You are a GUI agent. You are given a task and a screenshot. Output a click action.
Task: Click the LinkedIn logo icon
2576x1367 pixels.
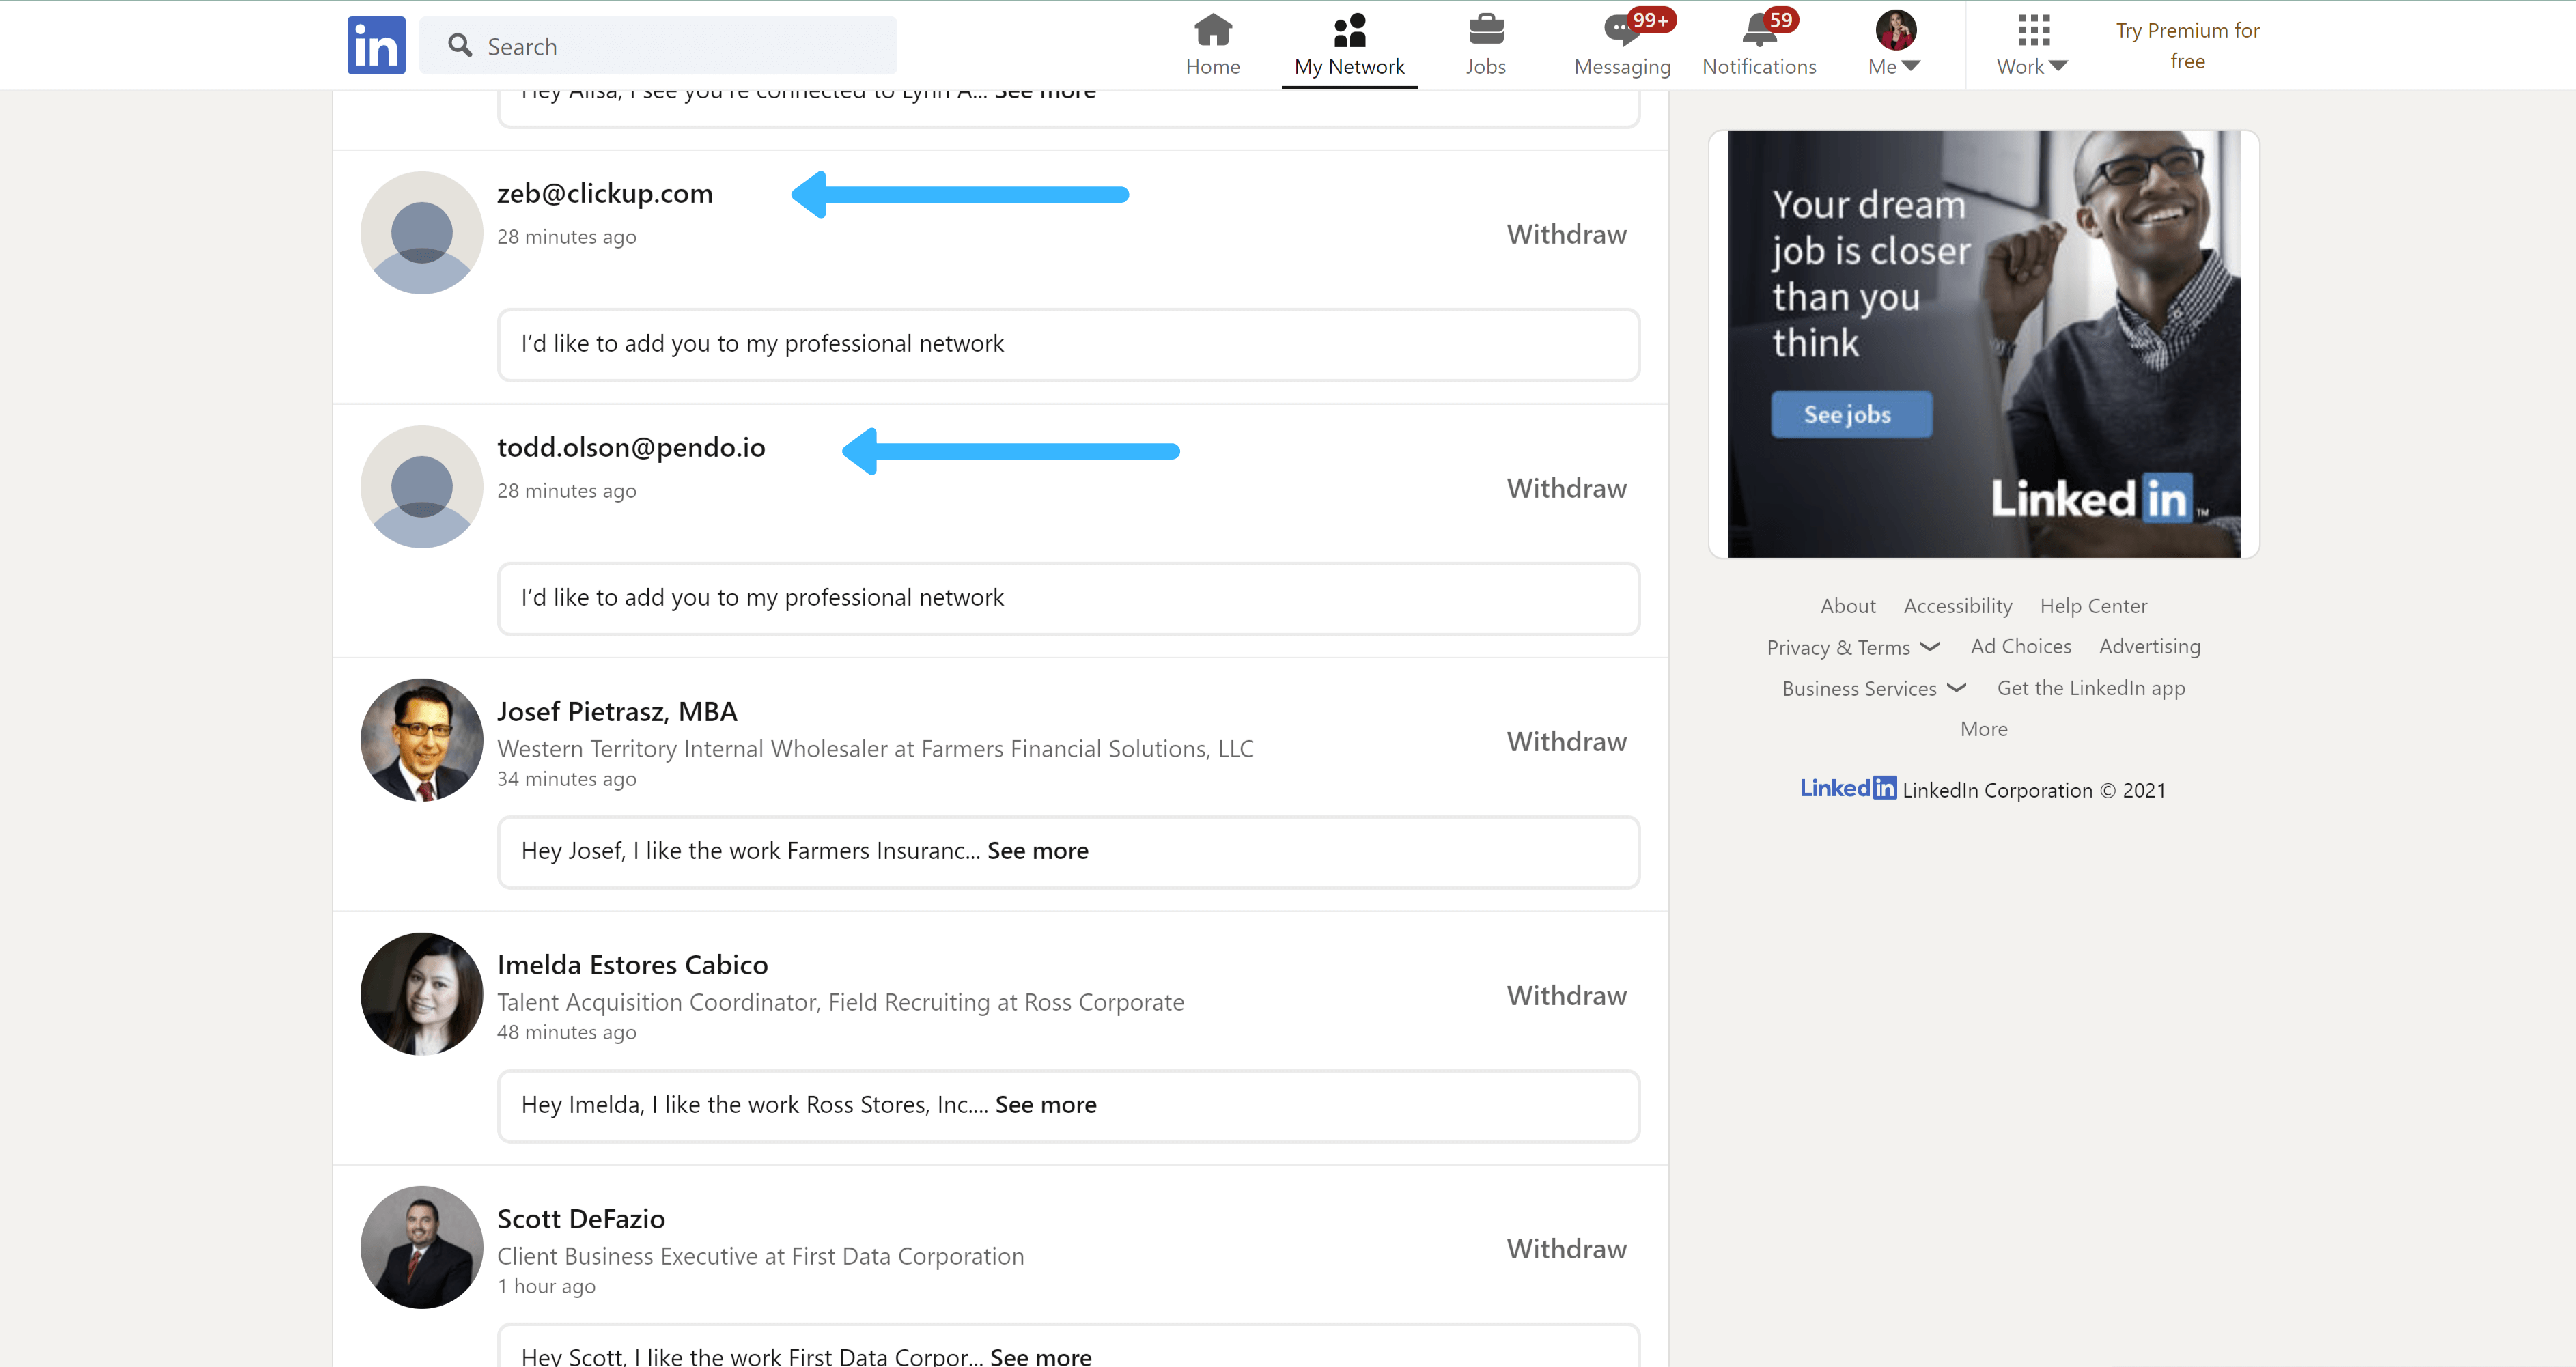pyautogui.click(x=376, y=44)
